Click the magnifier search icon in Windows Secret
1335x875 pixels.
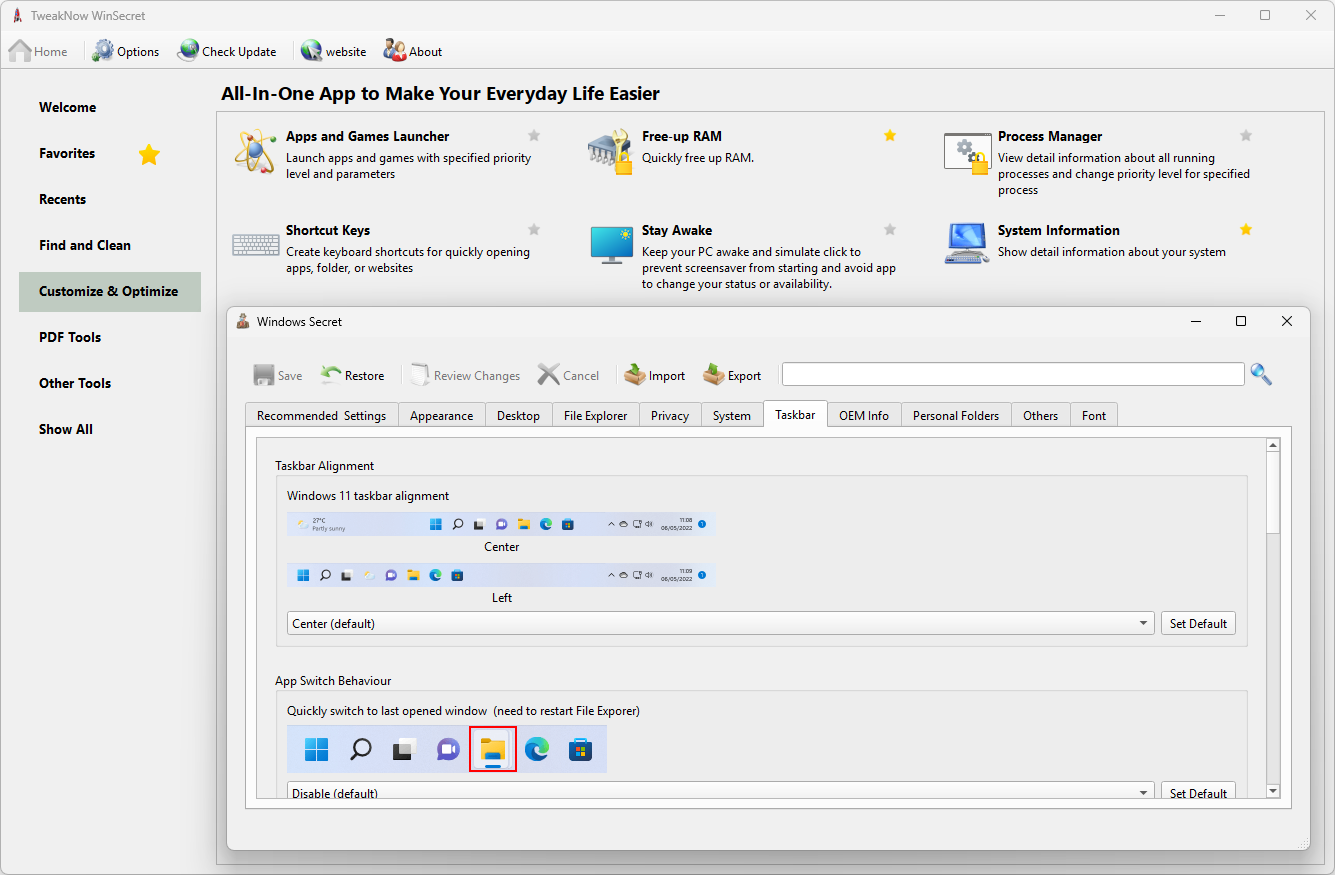(1261, 374)
